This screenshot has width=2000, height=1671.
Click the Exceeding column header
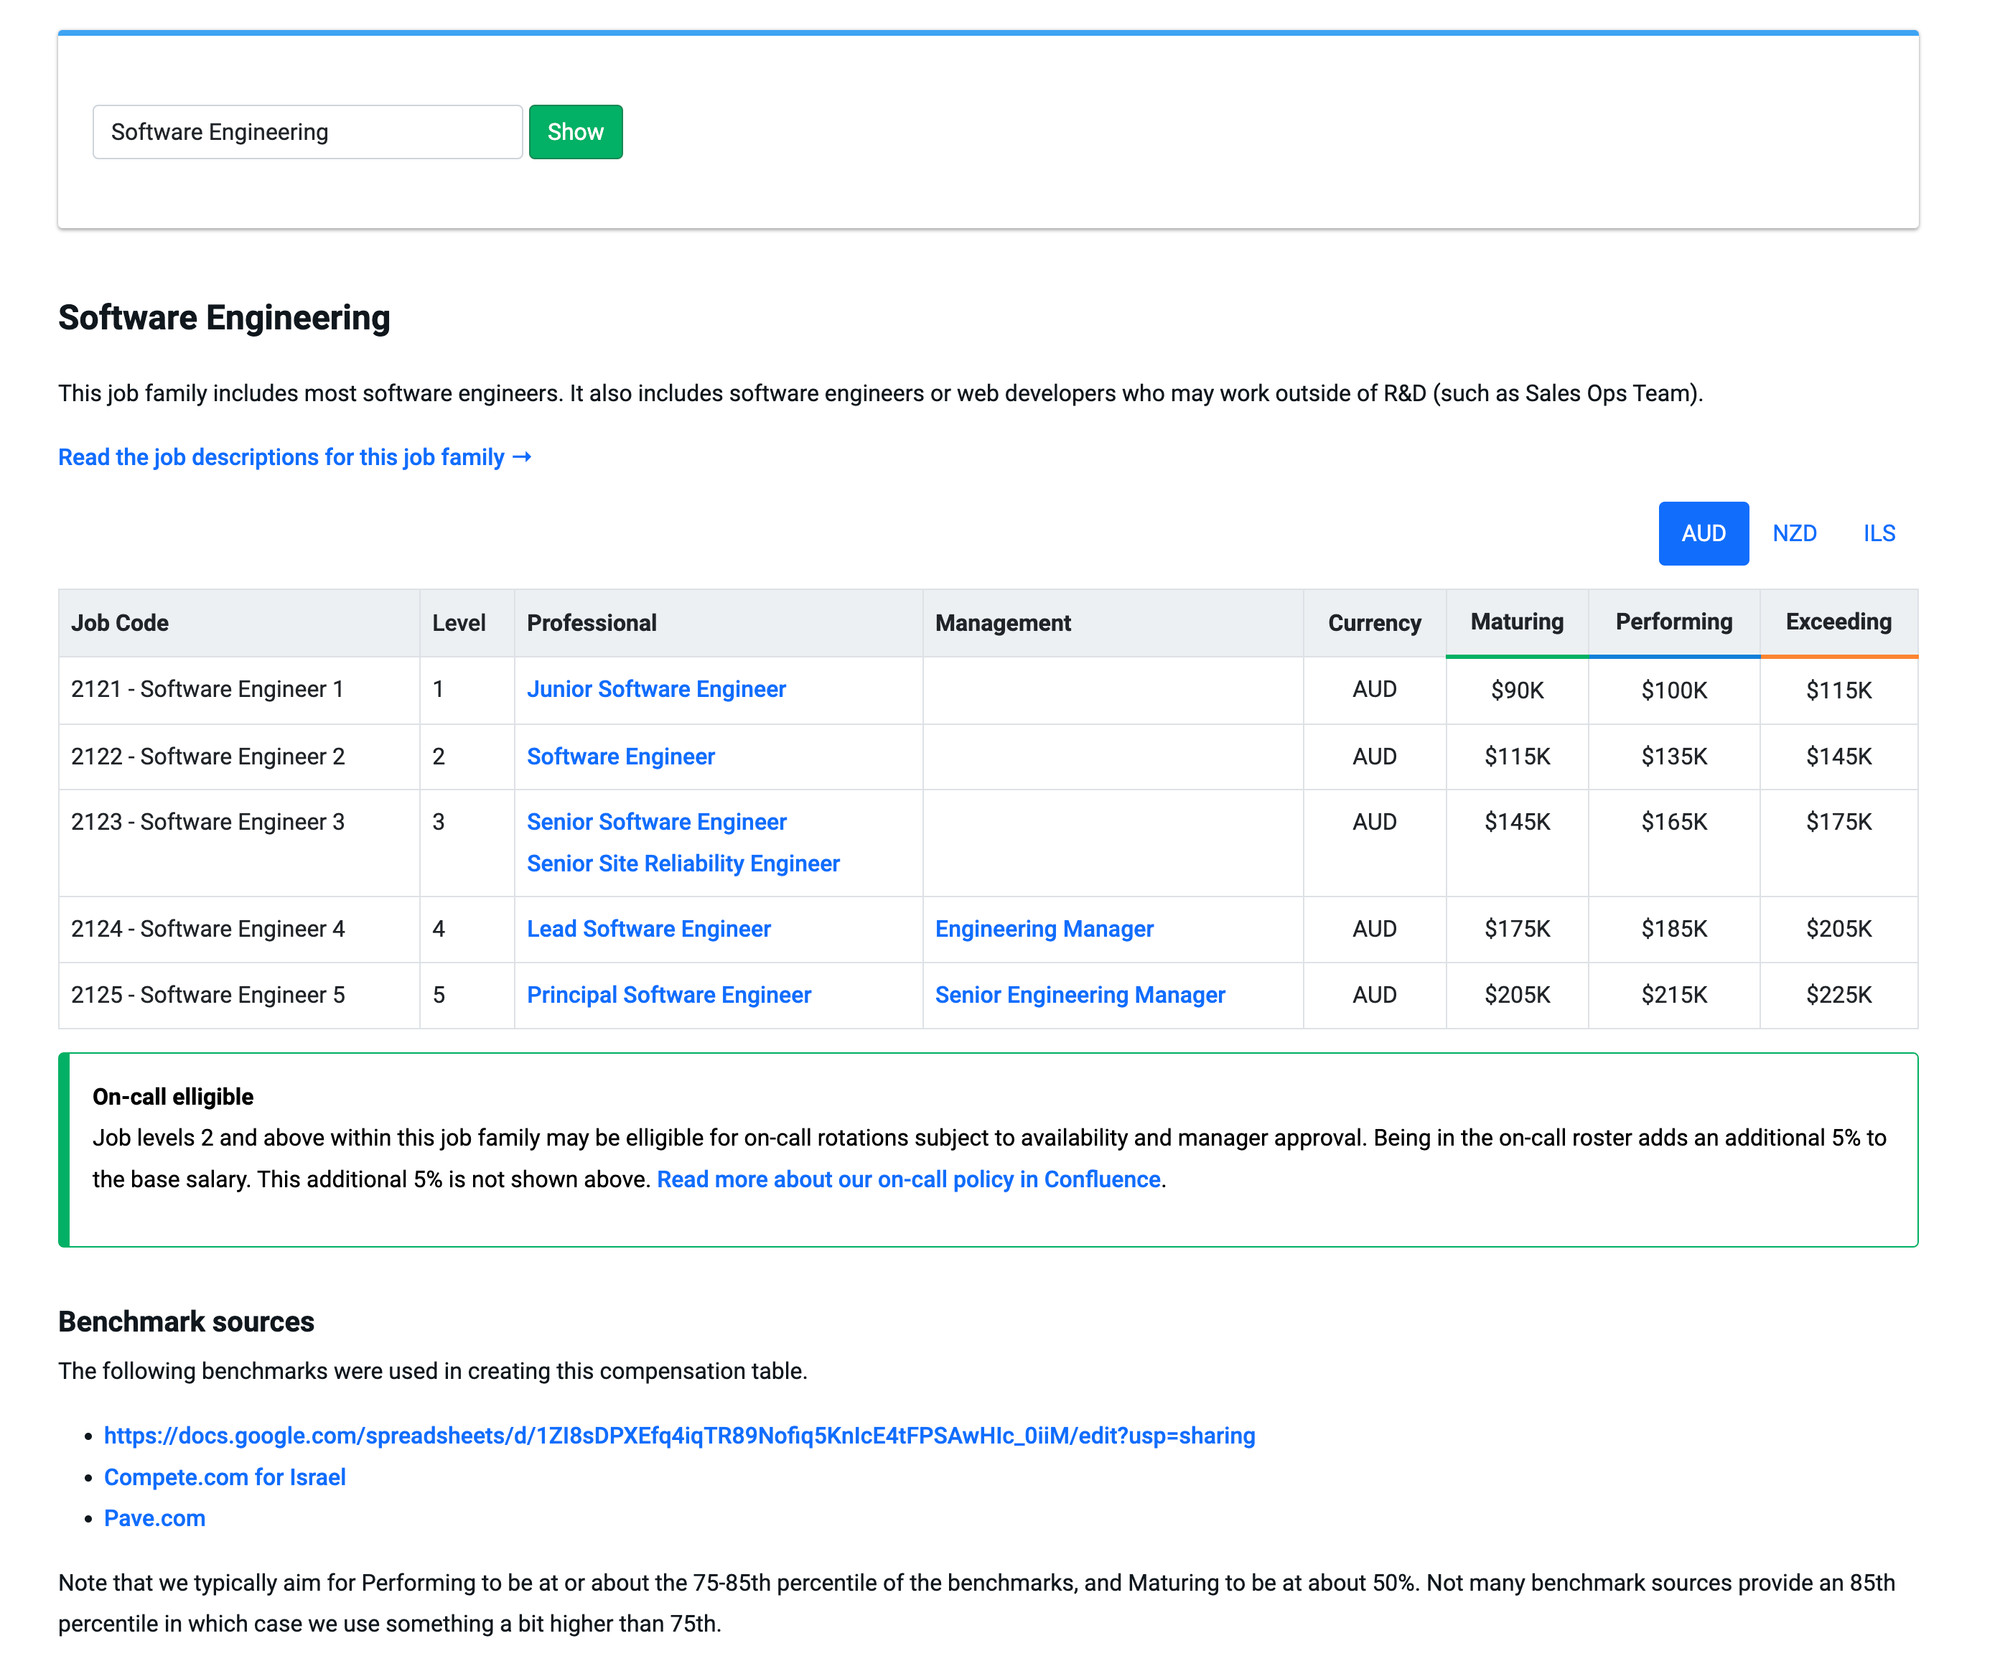[1838, 622]
